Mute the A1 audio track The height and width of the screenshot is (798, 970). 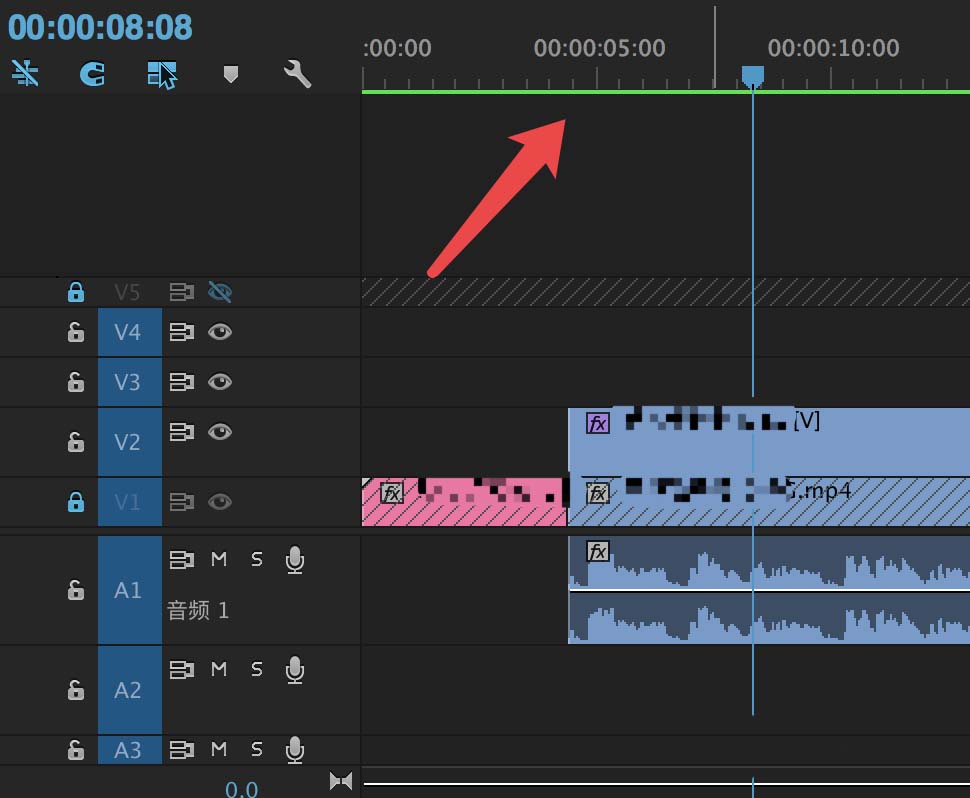click(218, 559)
